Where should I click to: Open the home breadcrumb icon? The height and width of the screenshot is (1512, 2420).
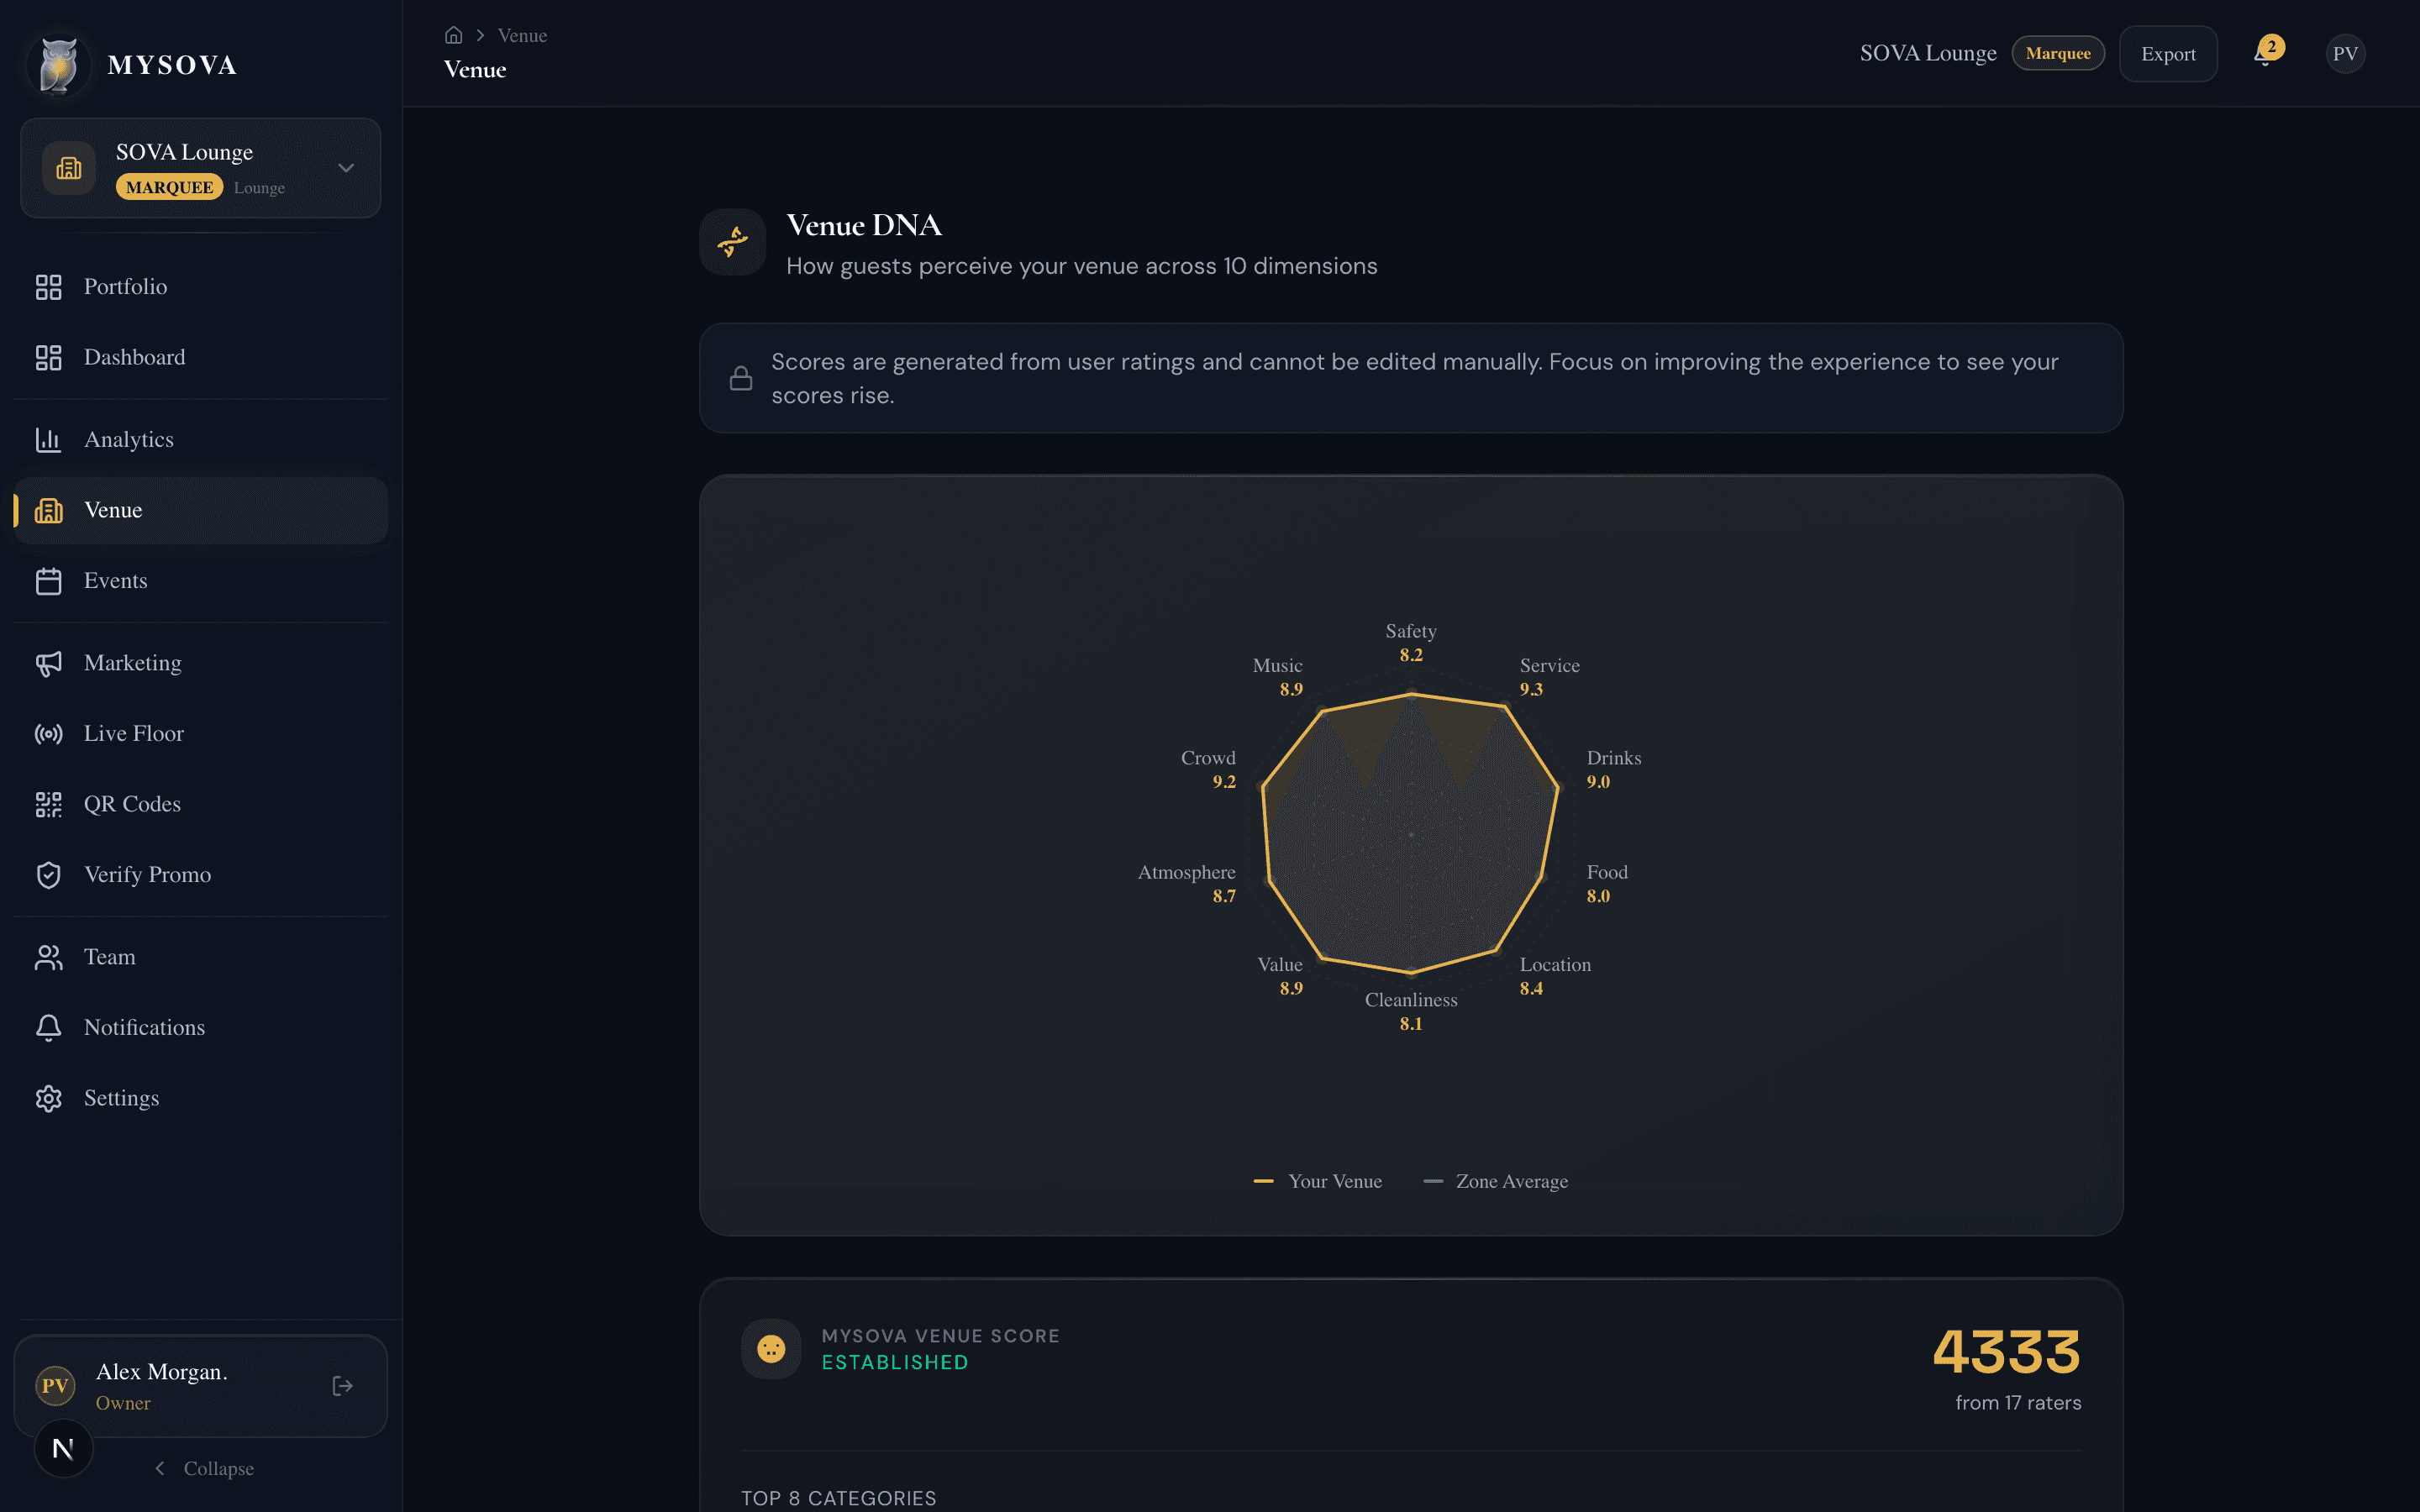[x=455, y=34]
